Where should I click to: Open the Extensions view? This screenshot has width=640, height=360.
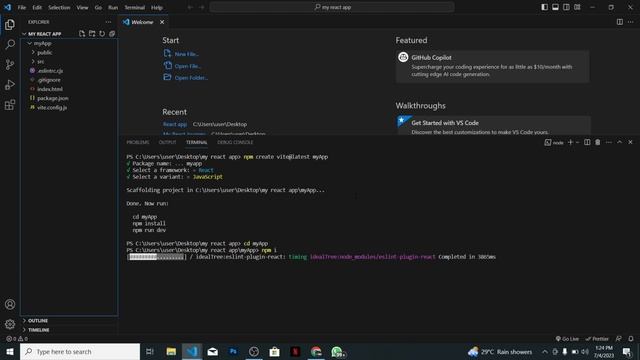pos(10,105)
